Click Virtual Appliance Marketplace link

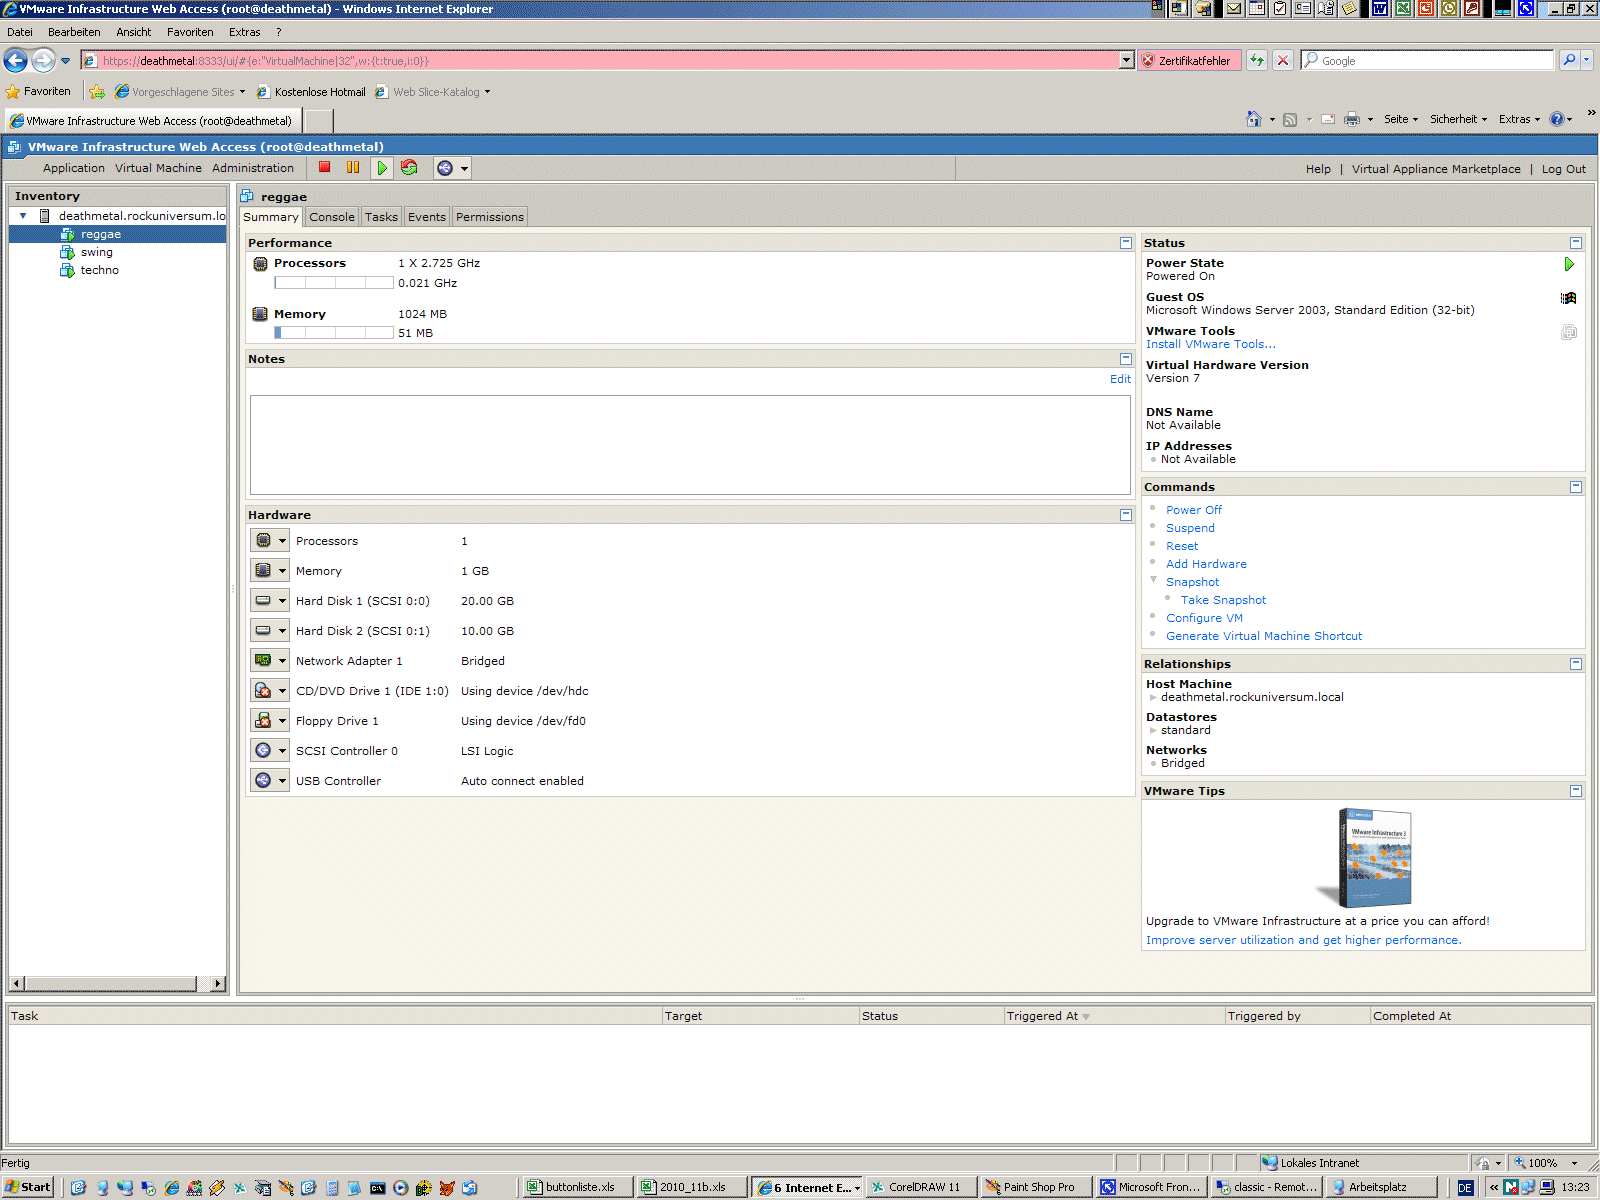click(1436, 169)
